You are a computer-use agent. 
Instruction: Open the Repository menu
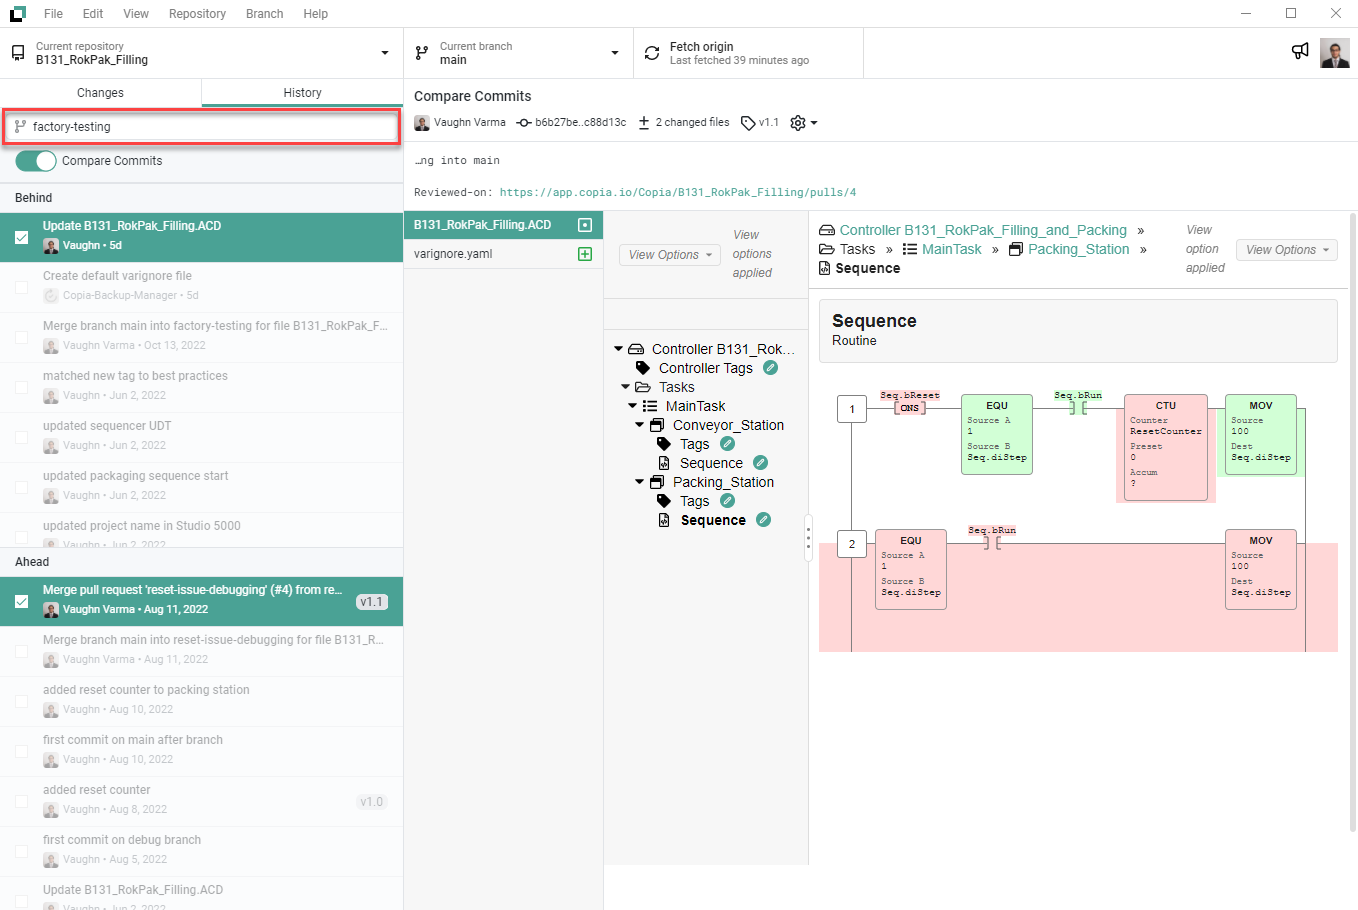[197, 13]
